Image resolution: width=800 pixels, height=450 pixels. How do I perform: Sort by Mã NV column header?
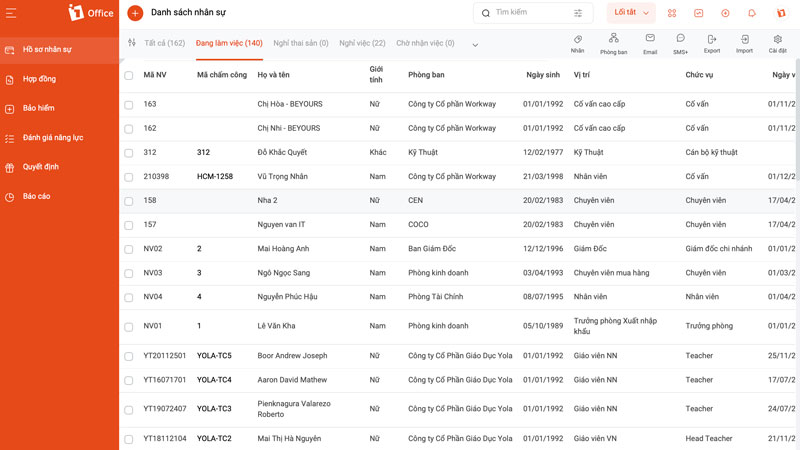coord(155,75)
